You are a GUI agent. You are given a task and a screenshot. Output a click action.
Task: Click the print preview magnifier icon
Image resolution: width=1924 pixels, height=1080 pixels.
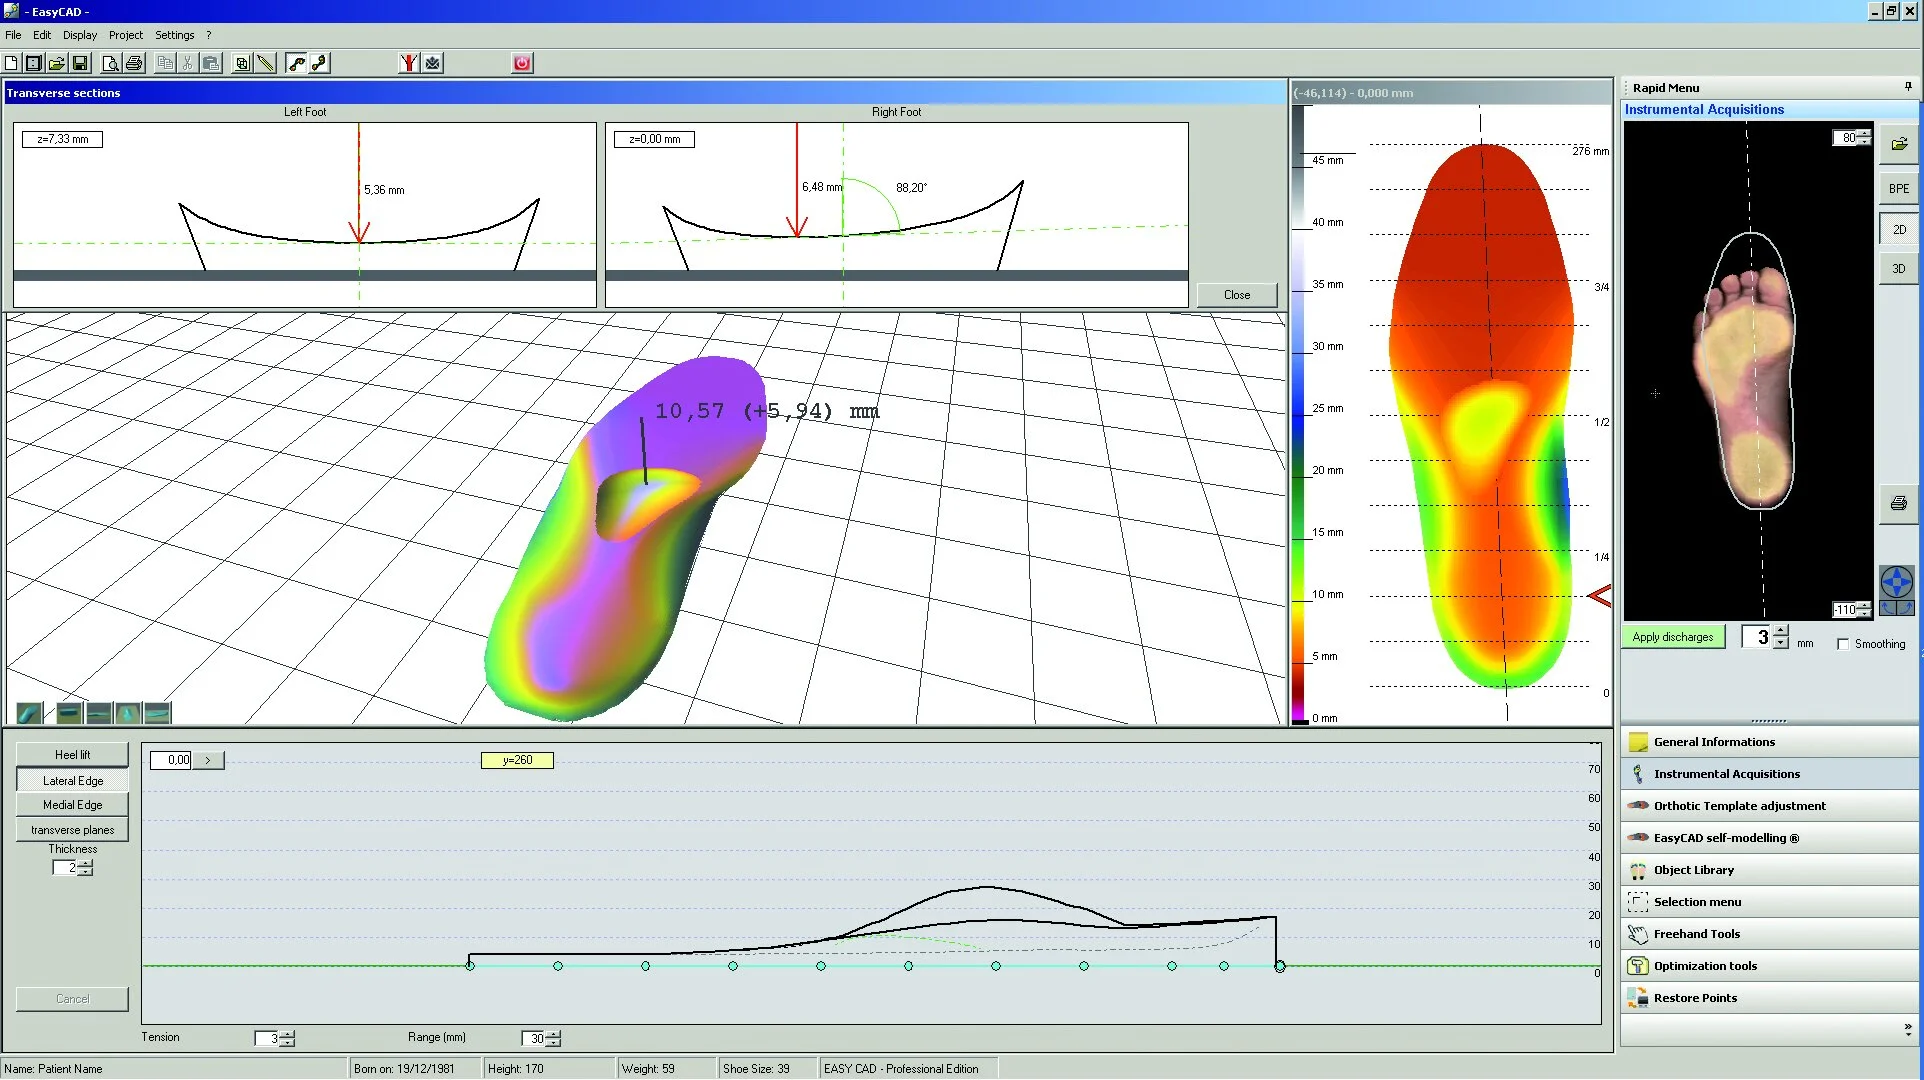click(x=110, y=63)
